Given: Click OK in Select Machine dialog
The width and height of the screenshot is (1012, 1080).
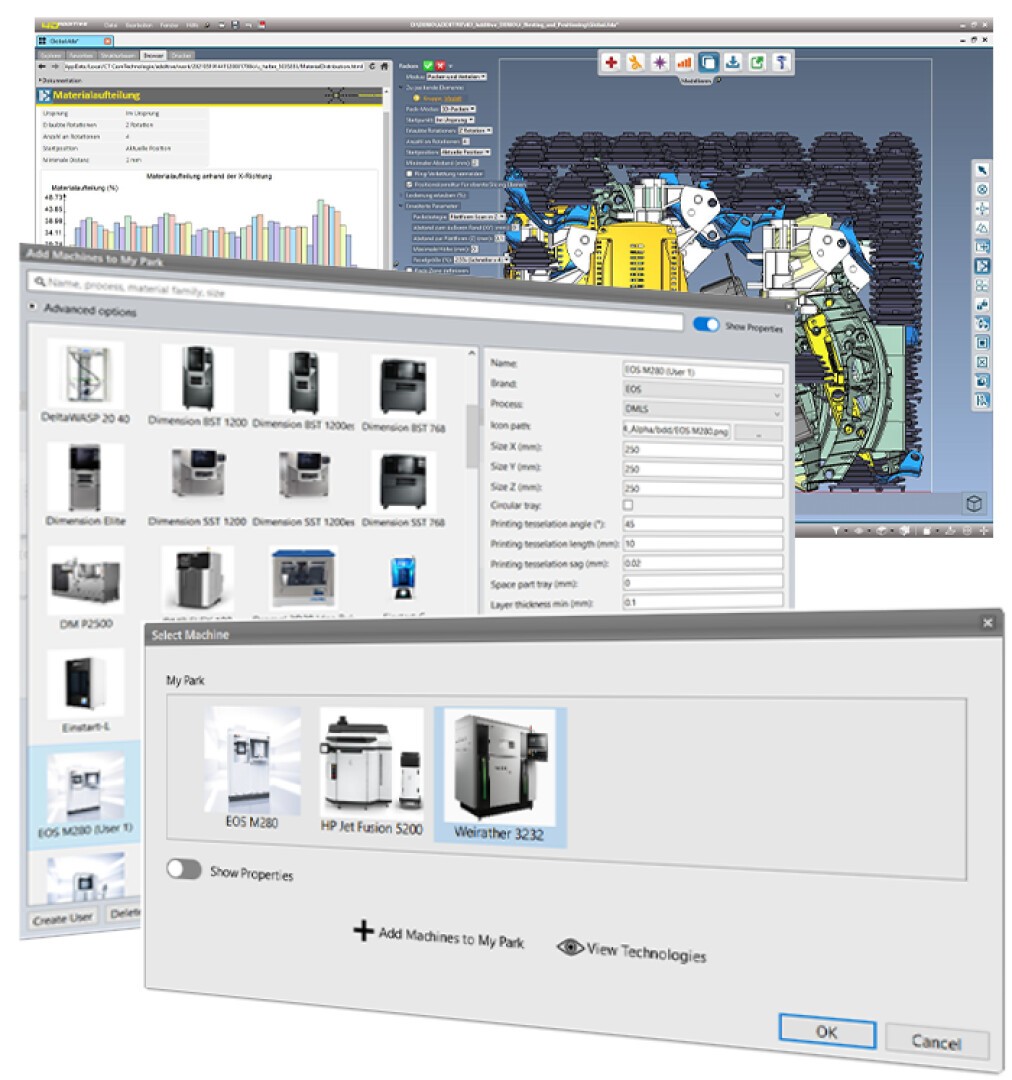Looking at the screenshot, I should coord(827,1031).
